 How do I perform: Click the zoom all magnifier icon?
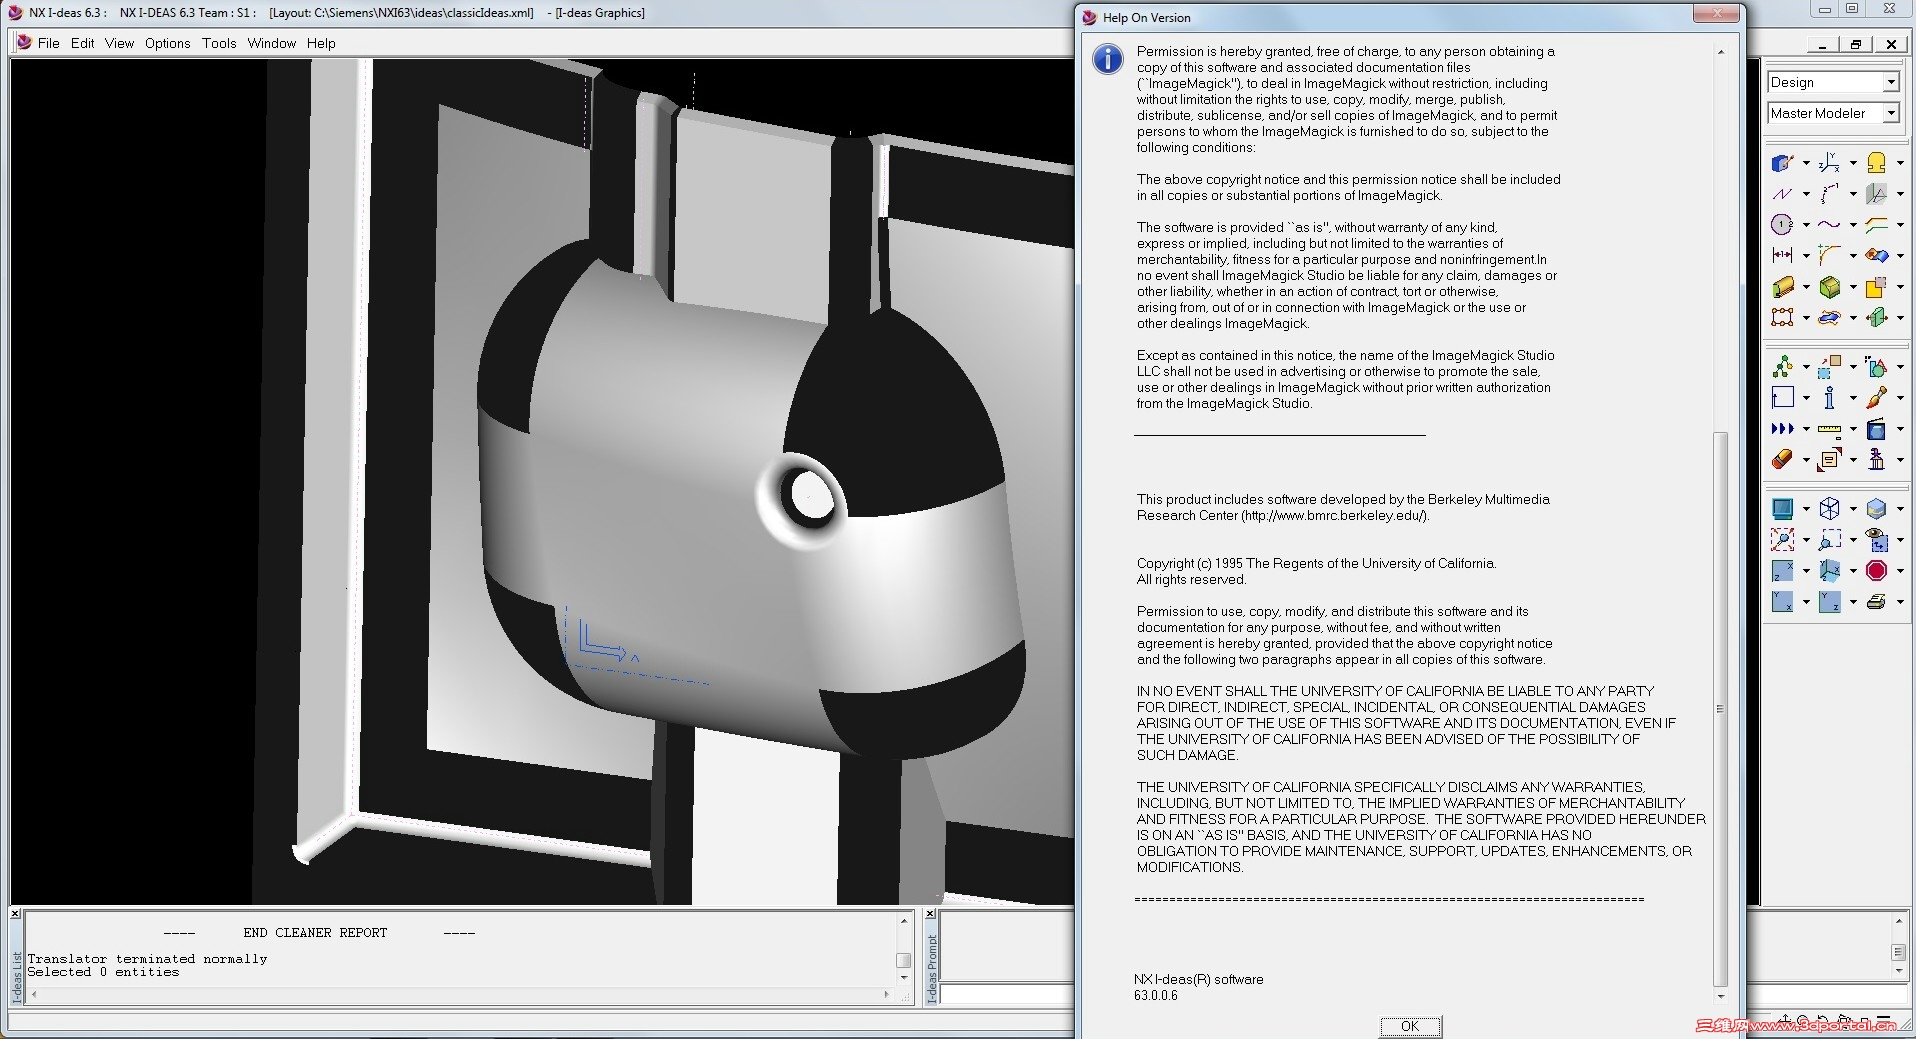pyautogui.click(x=1782, y=540)
